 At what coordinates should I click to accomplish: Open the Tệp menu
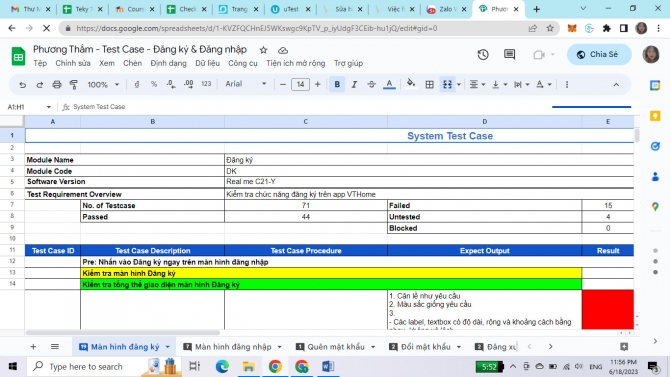tap(40, 63)
